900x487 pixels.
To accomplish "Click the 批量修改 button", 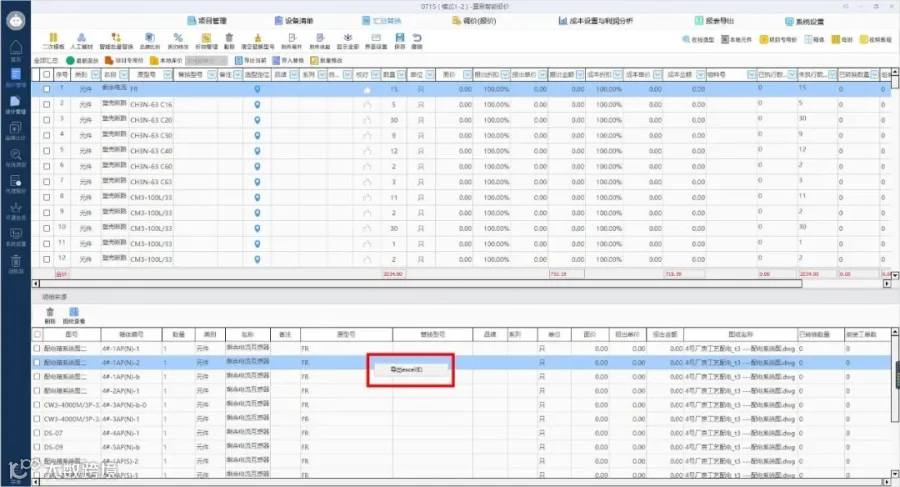I will (x=326, y=60).
